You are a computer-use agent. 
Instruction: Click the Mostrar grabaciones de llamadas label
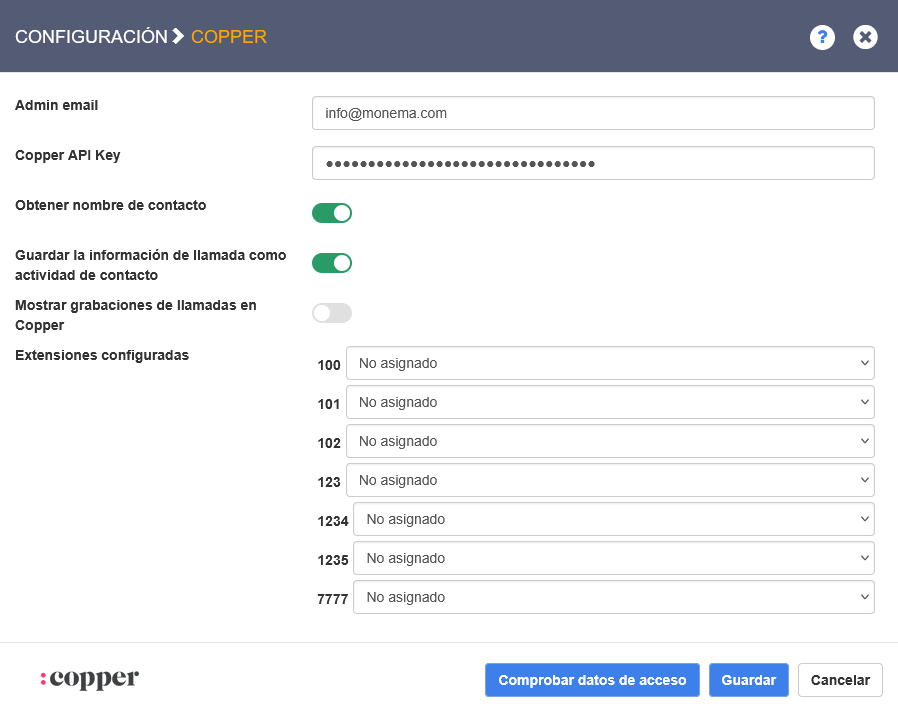pos(136,315)
